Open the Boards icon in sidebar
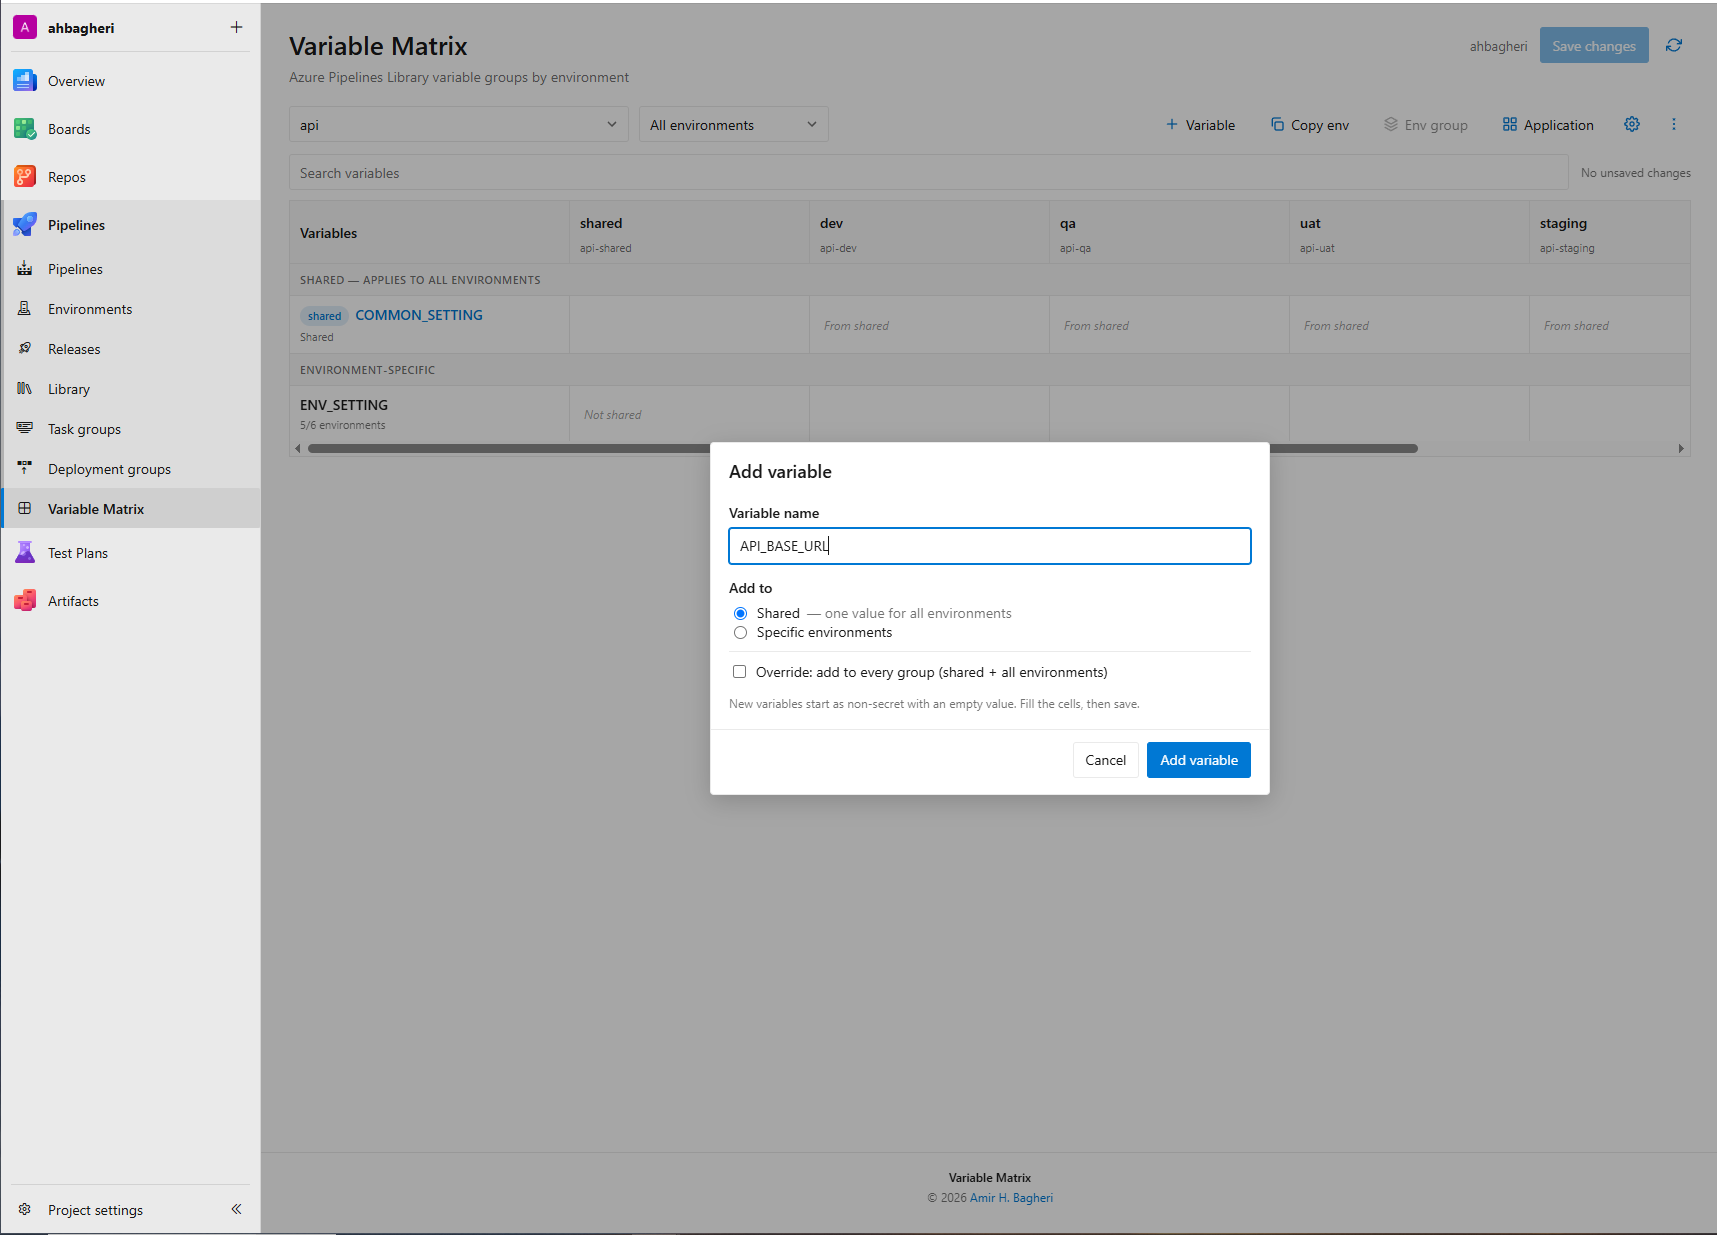The image size is (1717, 1235). (25, 129)
